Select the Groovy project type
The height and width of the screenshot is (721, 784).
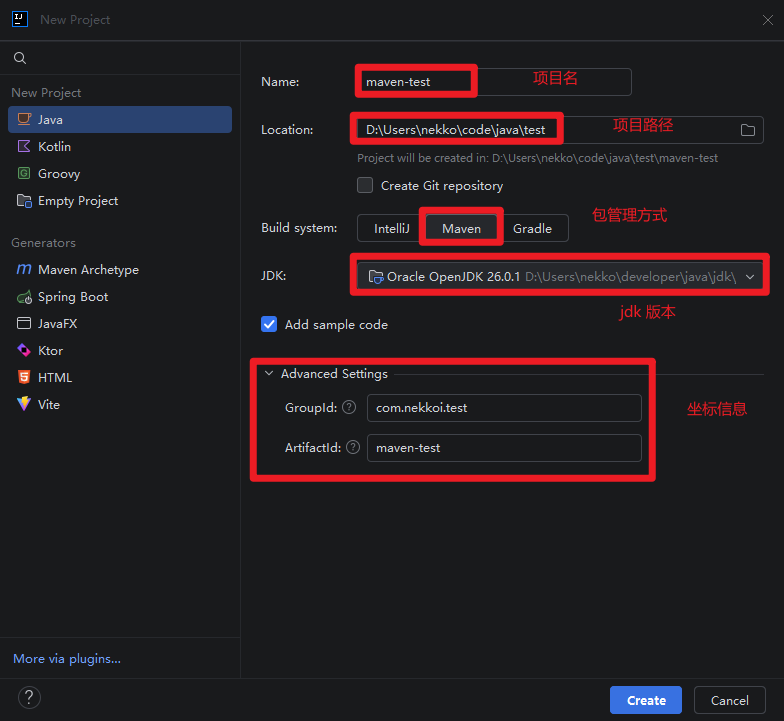[120, 174]
